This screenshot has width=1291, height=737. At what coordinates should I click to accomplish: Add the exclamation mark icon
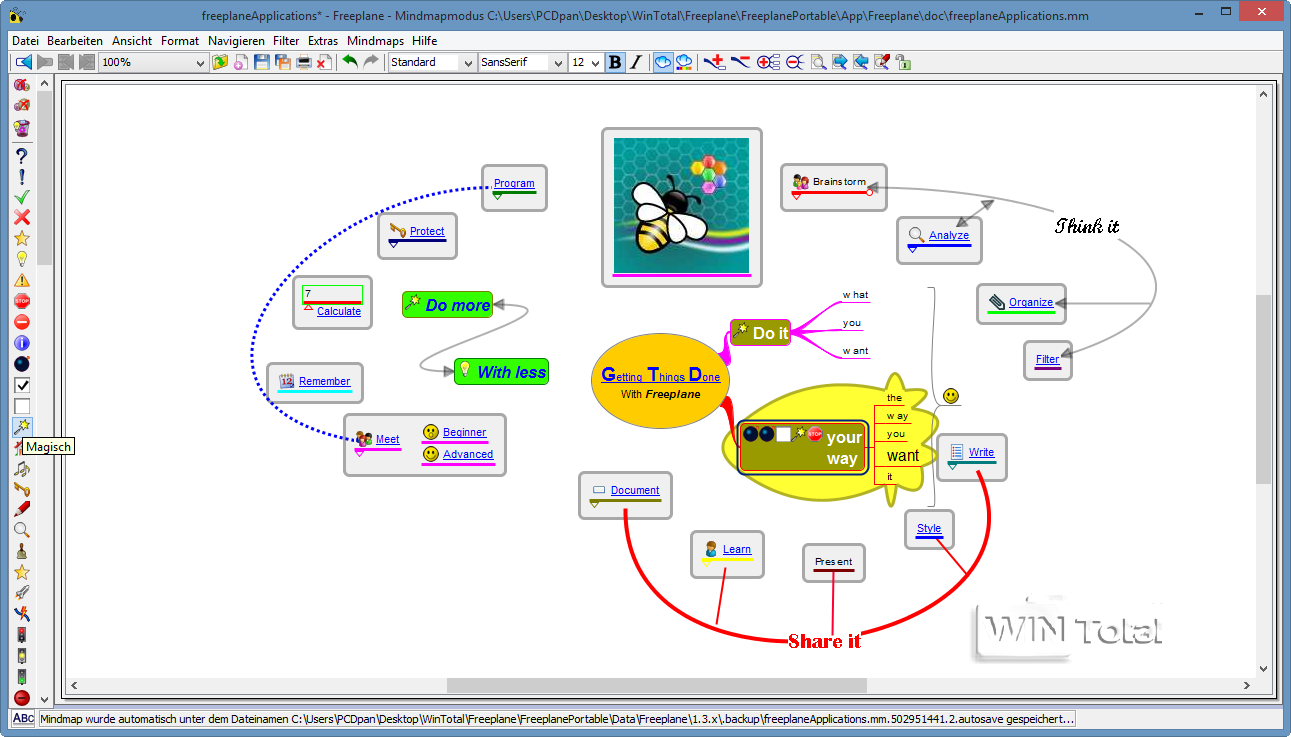click(x=21, y=177)
